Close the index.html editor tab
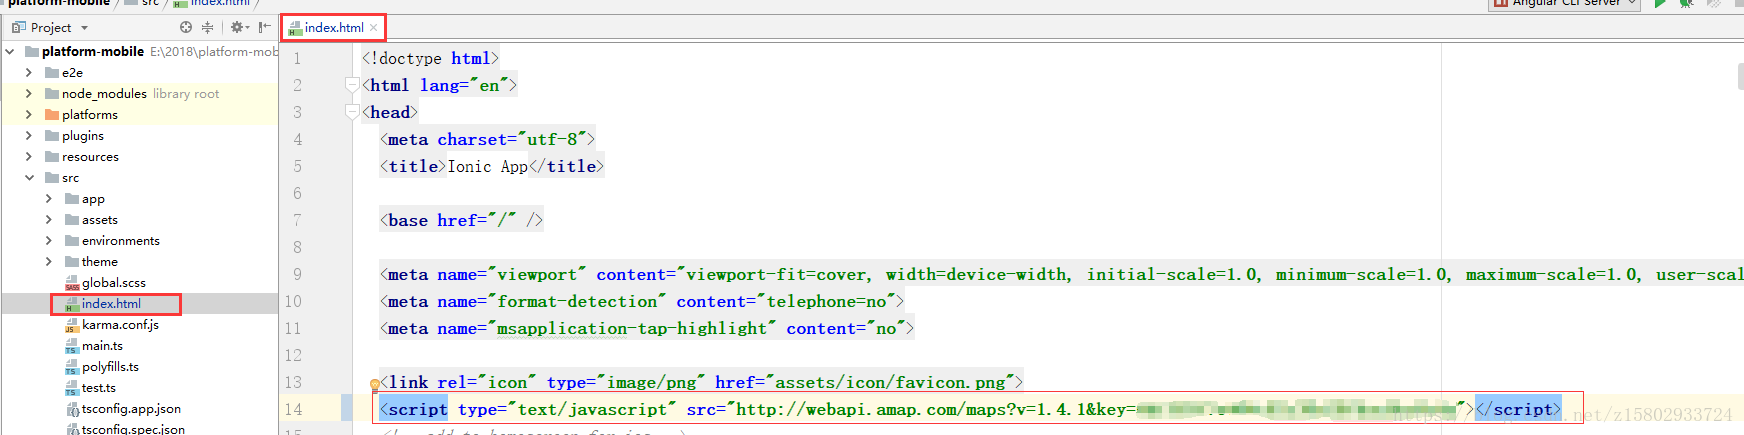This screenshot has height=435, width=1744. (x=374, y=28)
